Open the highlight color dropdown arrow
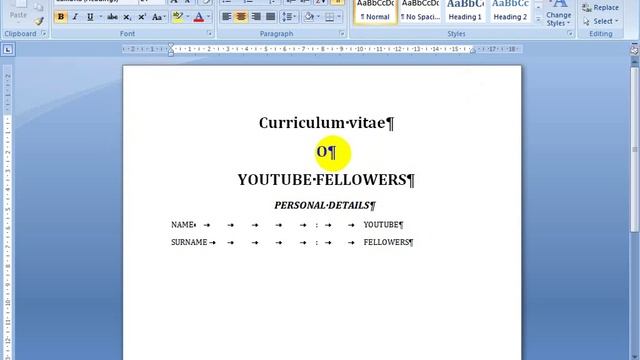 pos(188,17)
